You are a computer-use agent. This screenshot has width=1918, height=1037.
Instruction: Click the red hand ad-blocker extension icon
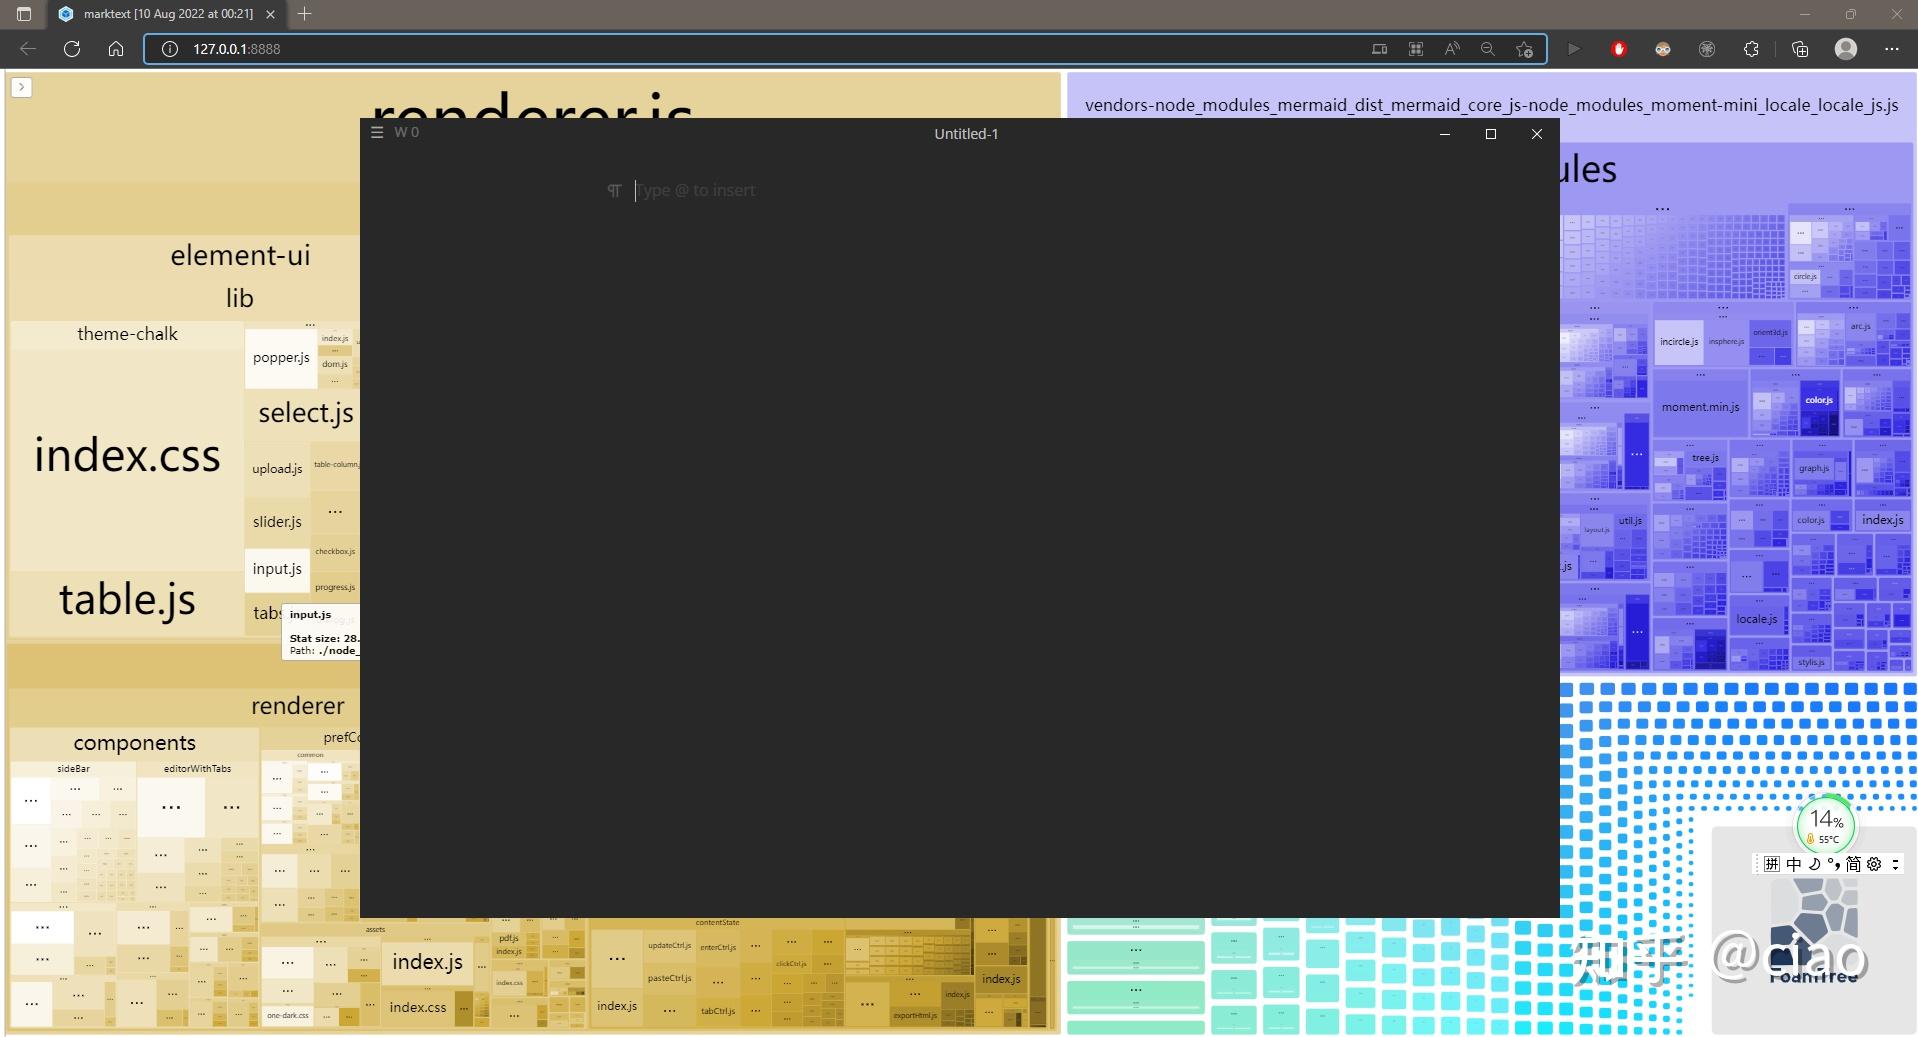pyautogui.click(x=1618, y=48)
